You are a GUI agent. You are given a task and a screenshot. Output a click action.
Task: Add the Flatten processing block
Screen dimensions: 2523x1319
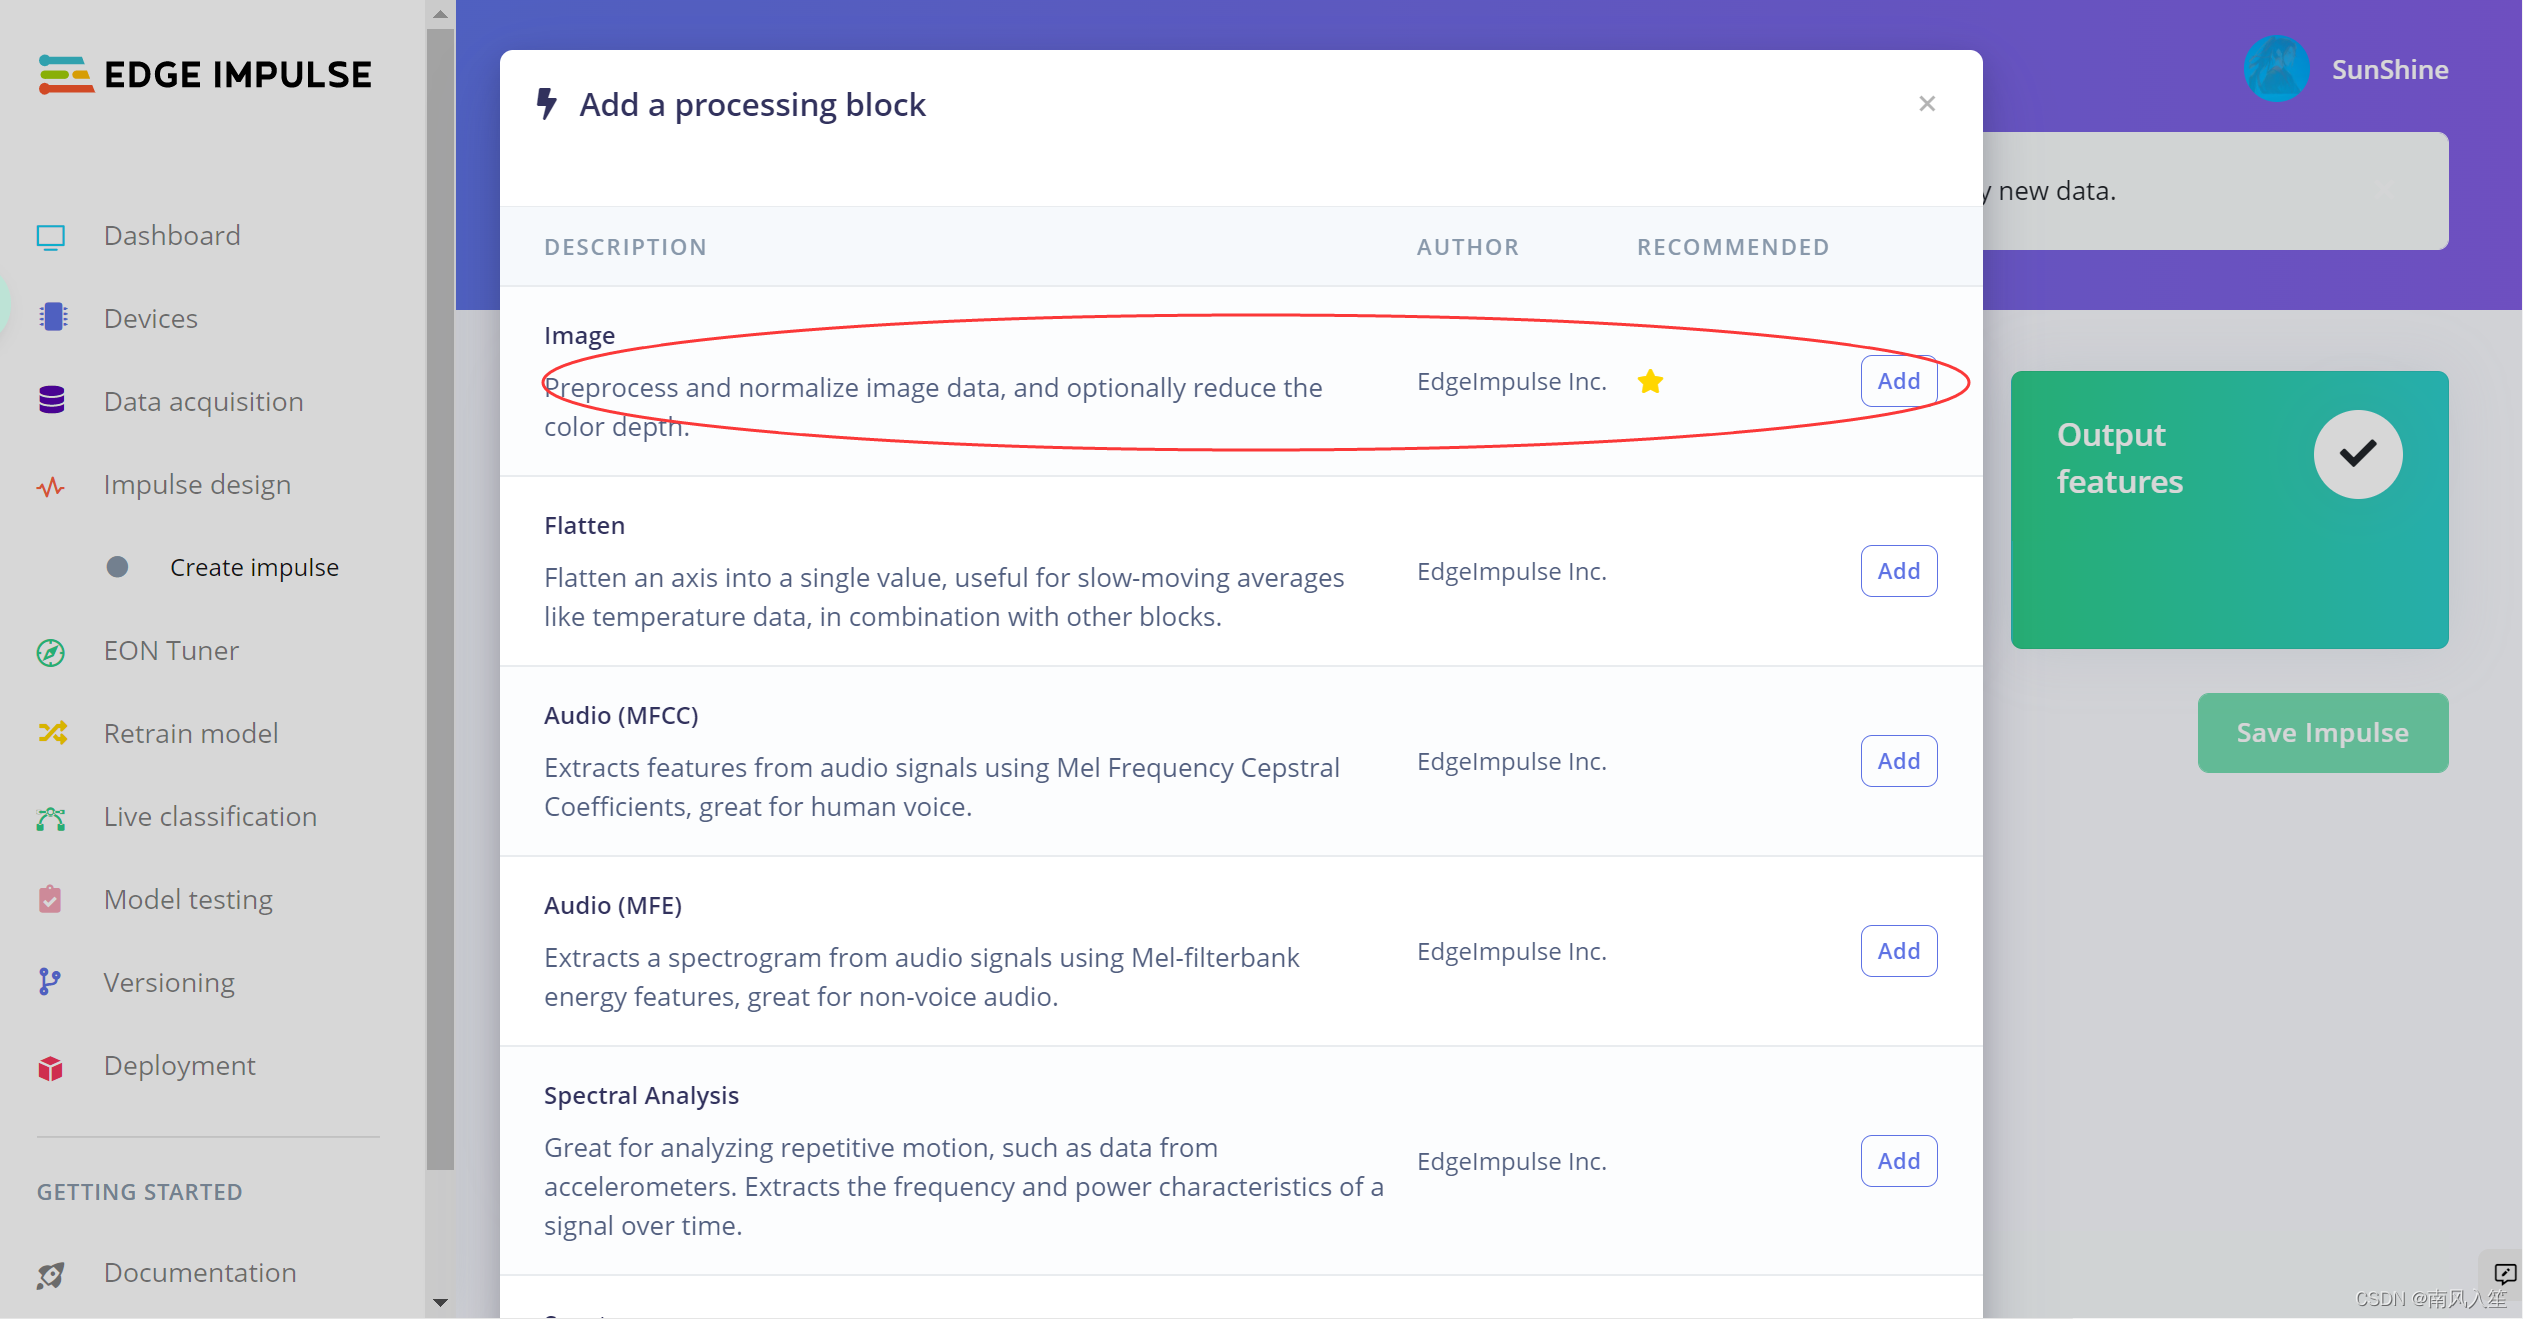tap(1898, 571)
